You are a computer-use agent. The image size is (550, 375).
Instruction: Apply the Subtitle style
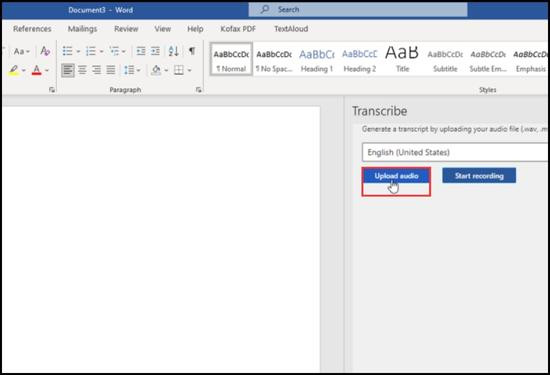tap(445, 60)
